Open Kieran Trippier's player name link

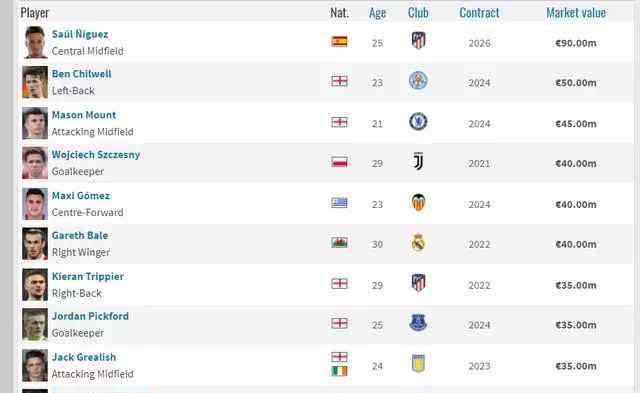click(x=88, y=276)
